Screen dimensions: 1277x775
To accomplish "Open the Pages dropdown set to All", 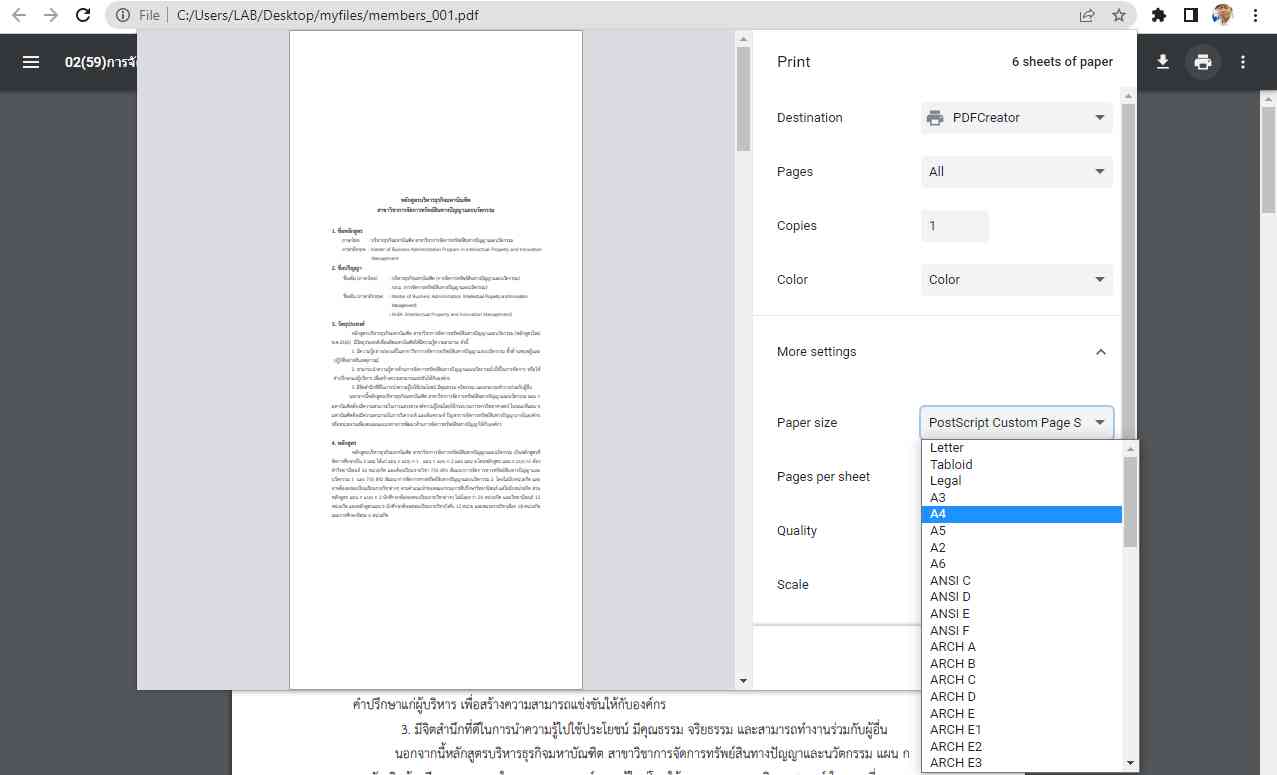I will (1016, 172).
